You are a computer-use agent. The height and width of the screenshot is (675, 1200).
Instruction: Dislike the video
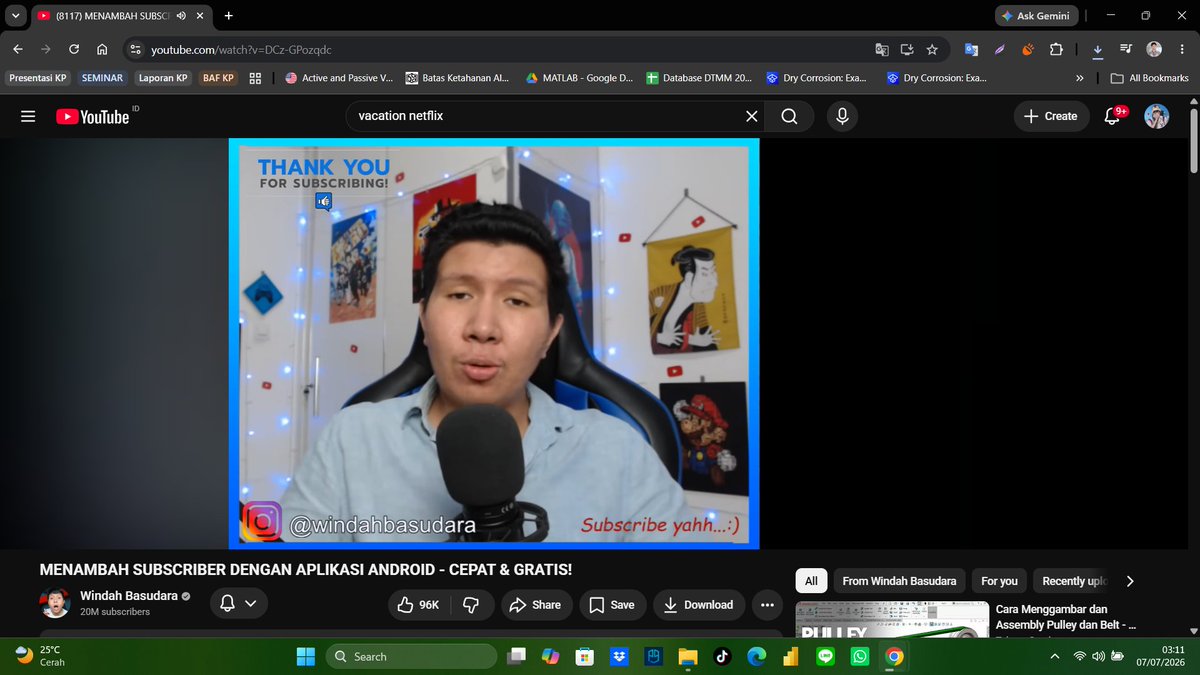coord(473,605)
